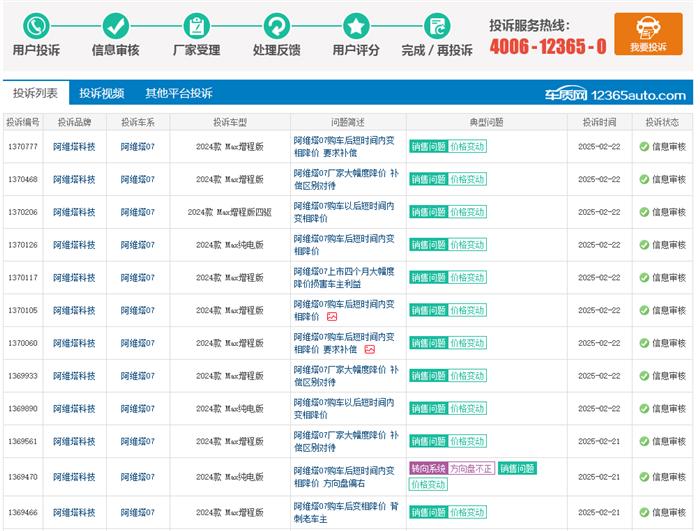Click complaint number 1369933

point(23,376)
